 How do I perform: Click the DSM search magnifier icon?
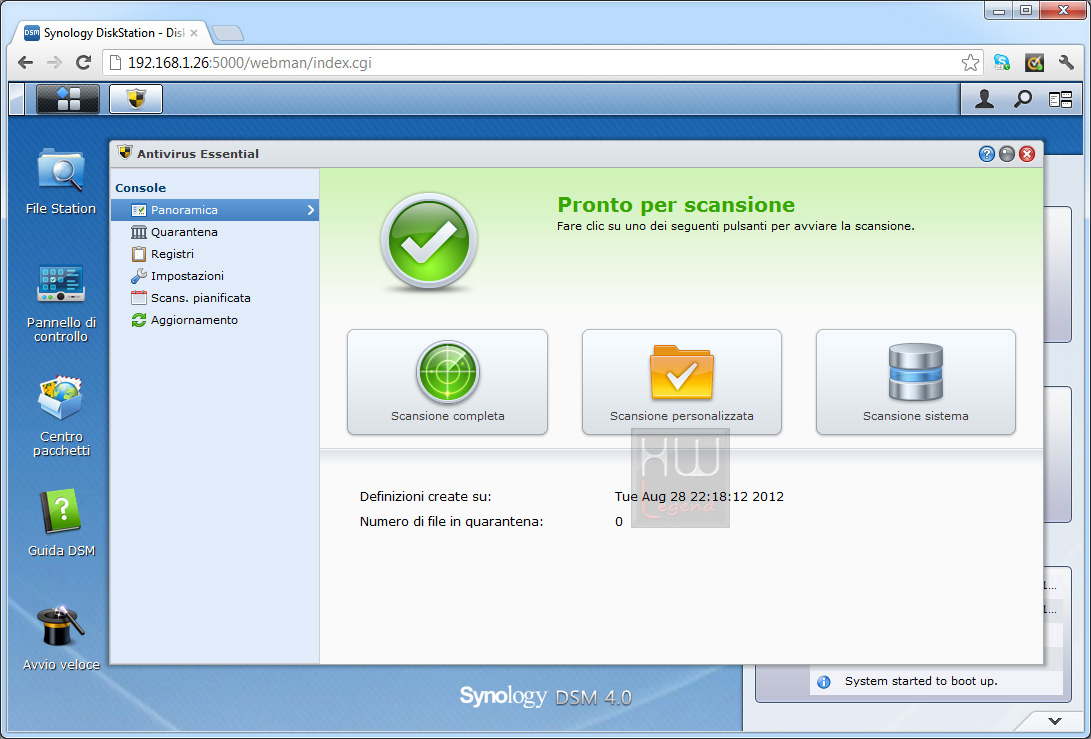(1022, 100)
